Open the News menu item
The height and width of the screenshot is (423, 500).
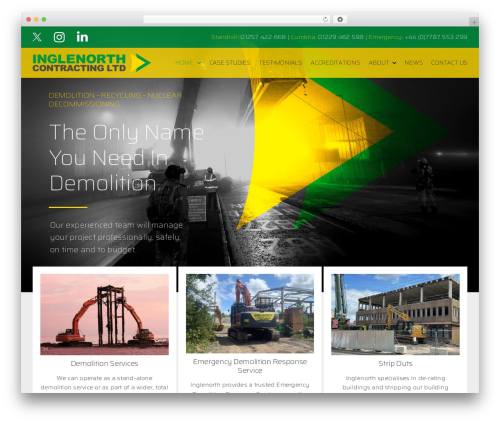[x=414, y=63]
